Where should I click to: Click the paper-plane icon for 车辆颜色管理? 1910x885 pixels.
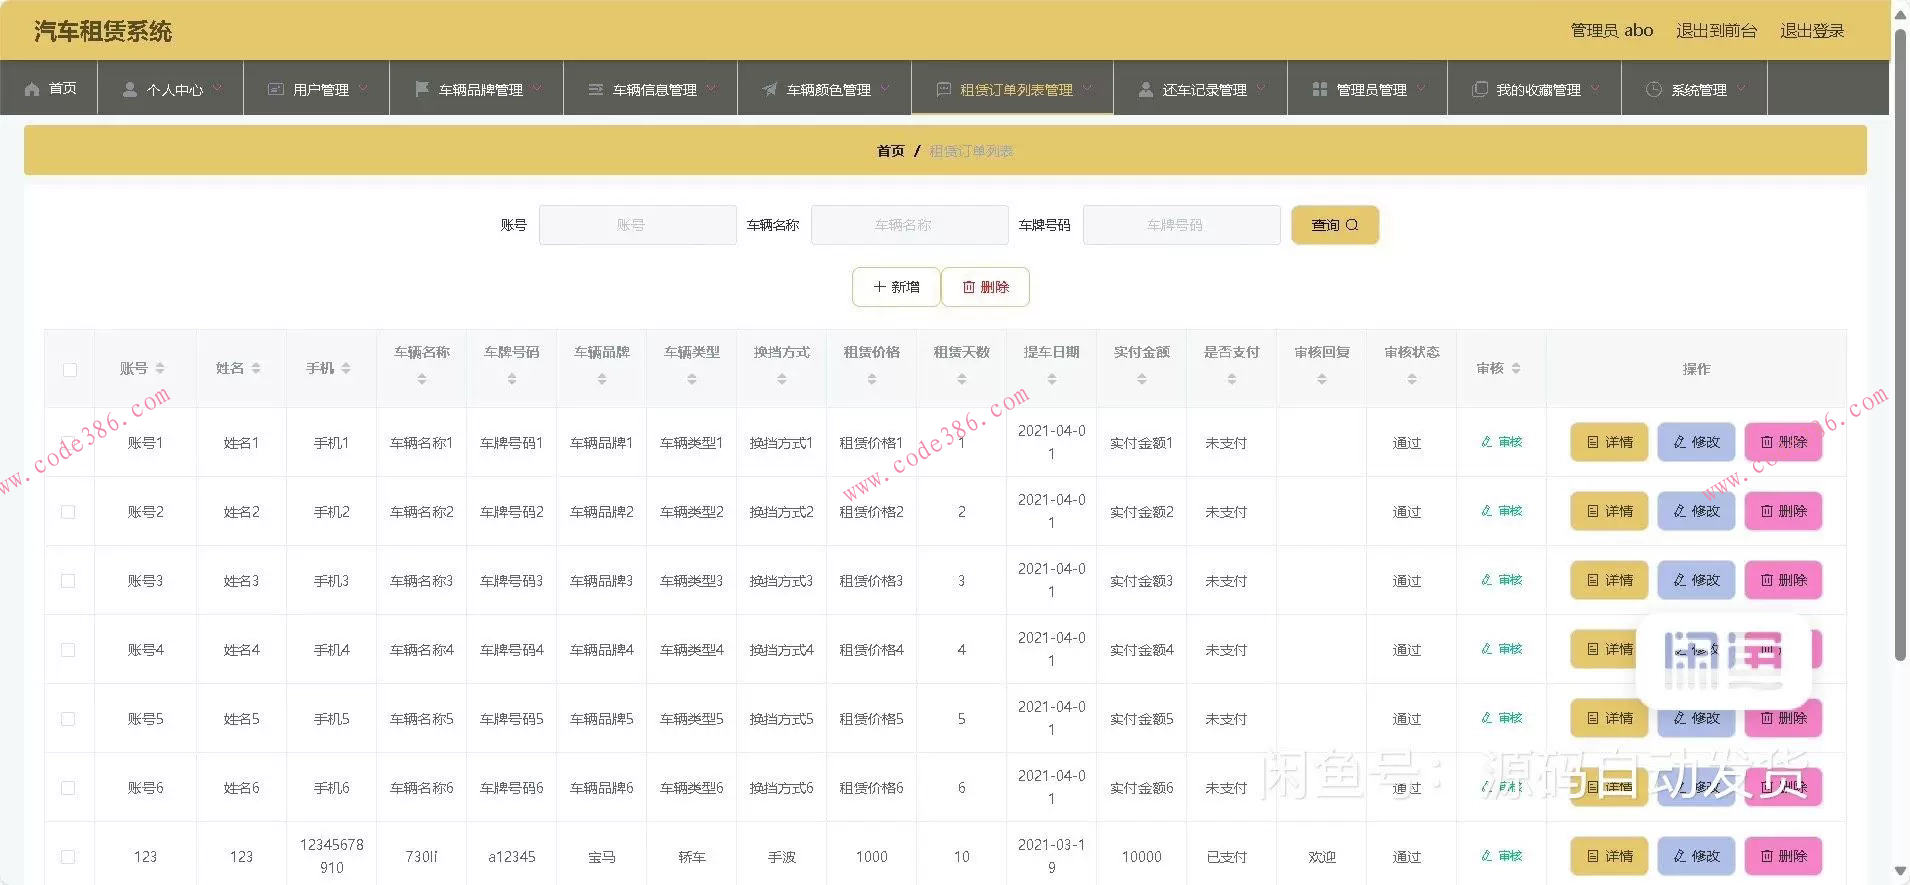[x=770, y=89]
